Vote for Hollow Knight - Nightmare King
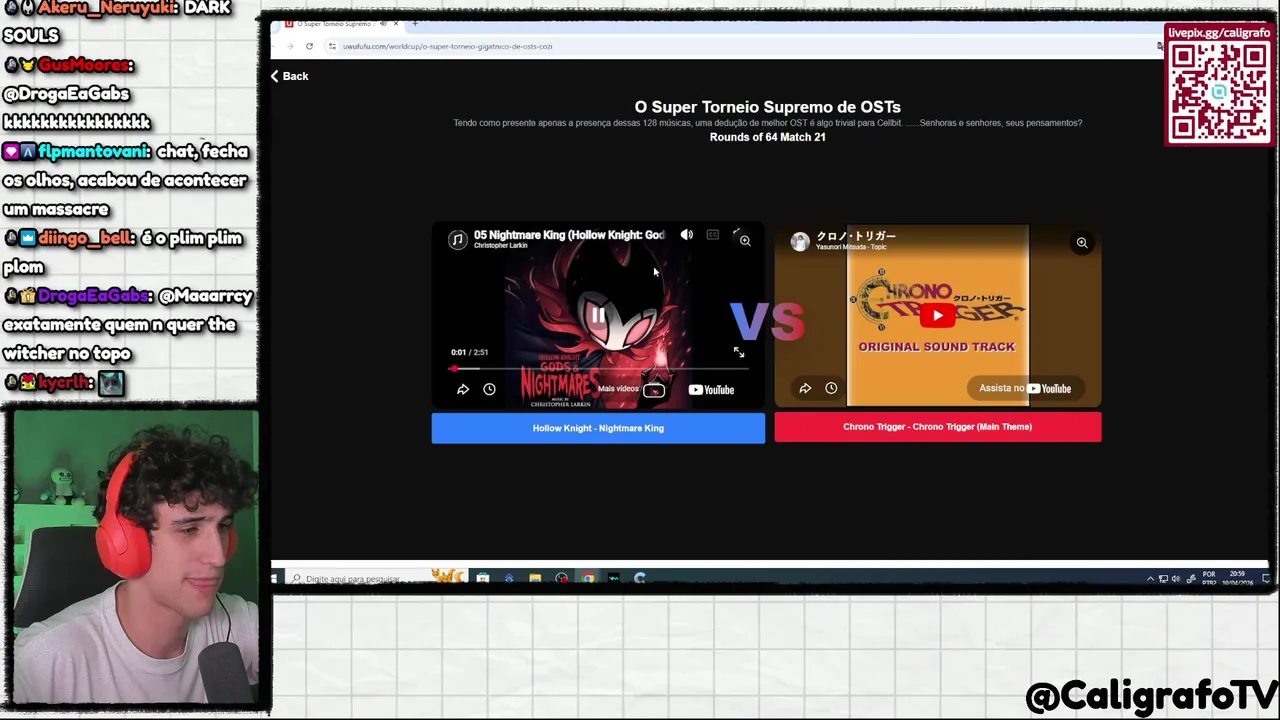 (598, 428)
